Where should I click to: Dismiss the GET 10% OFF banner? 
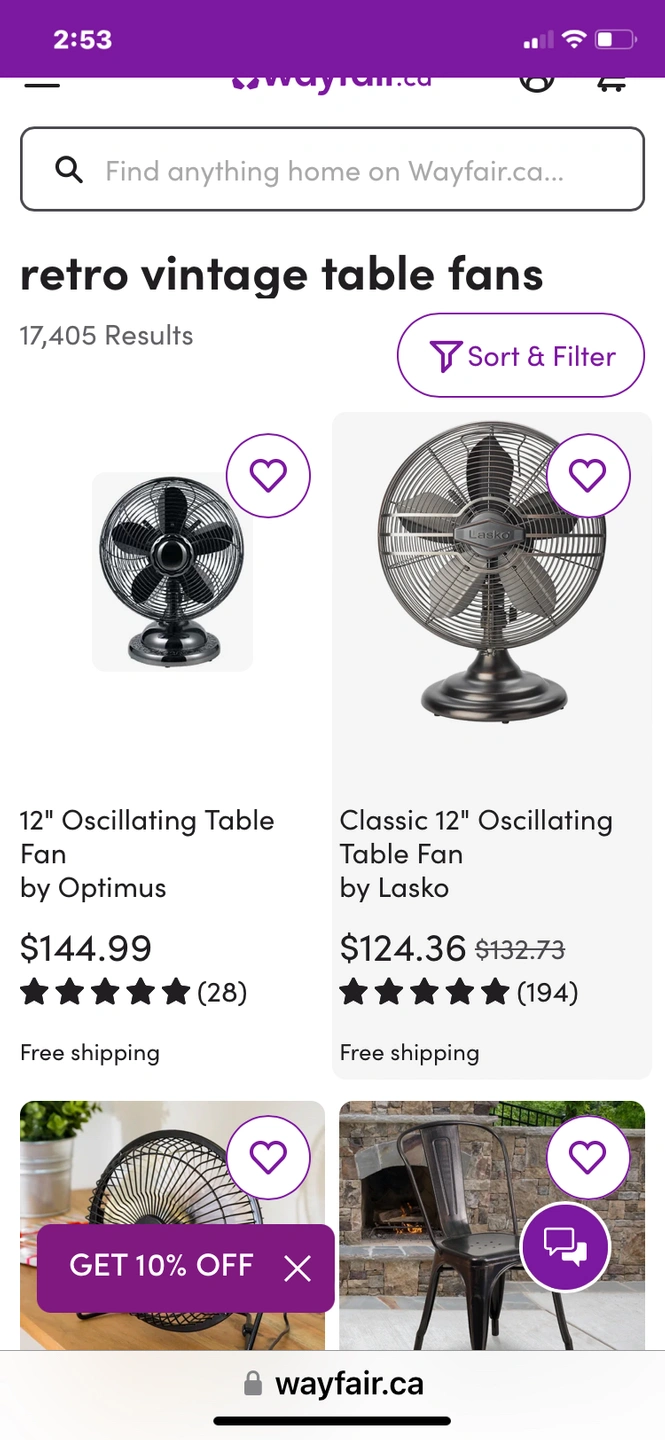tap(297, 1268)
